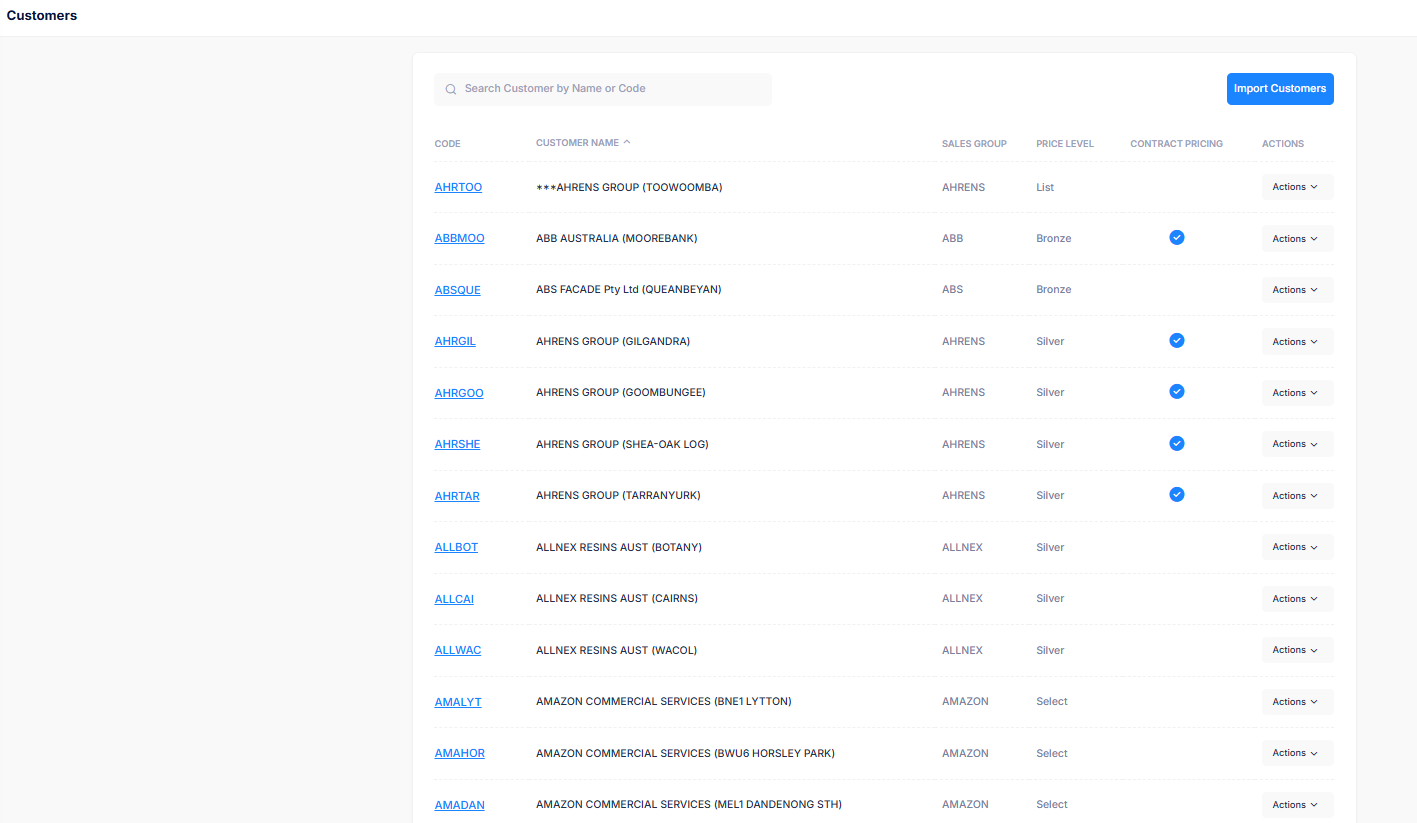Sort by Customer Name column header

point(577,143)
